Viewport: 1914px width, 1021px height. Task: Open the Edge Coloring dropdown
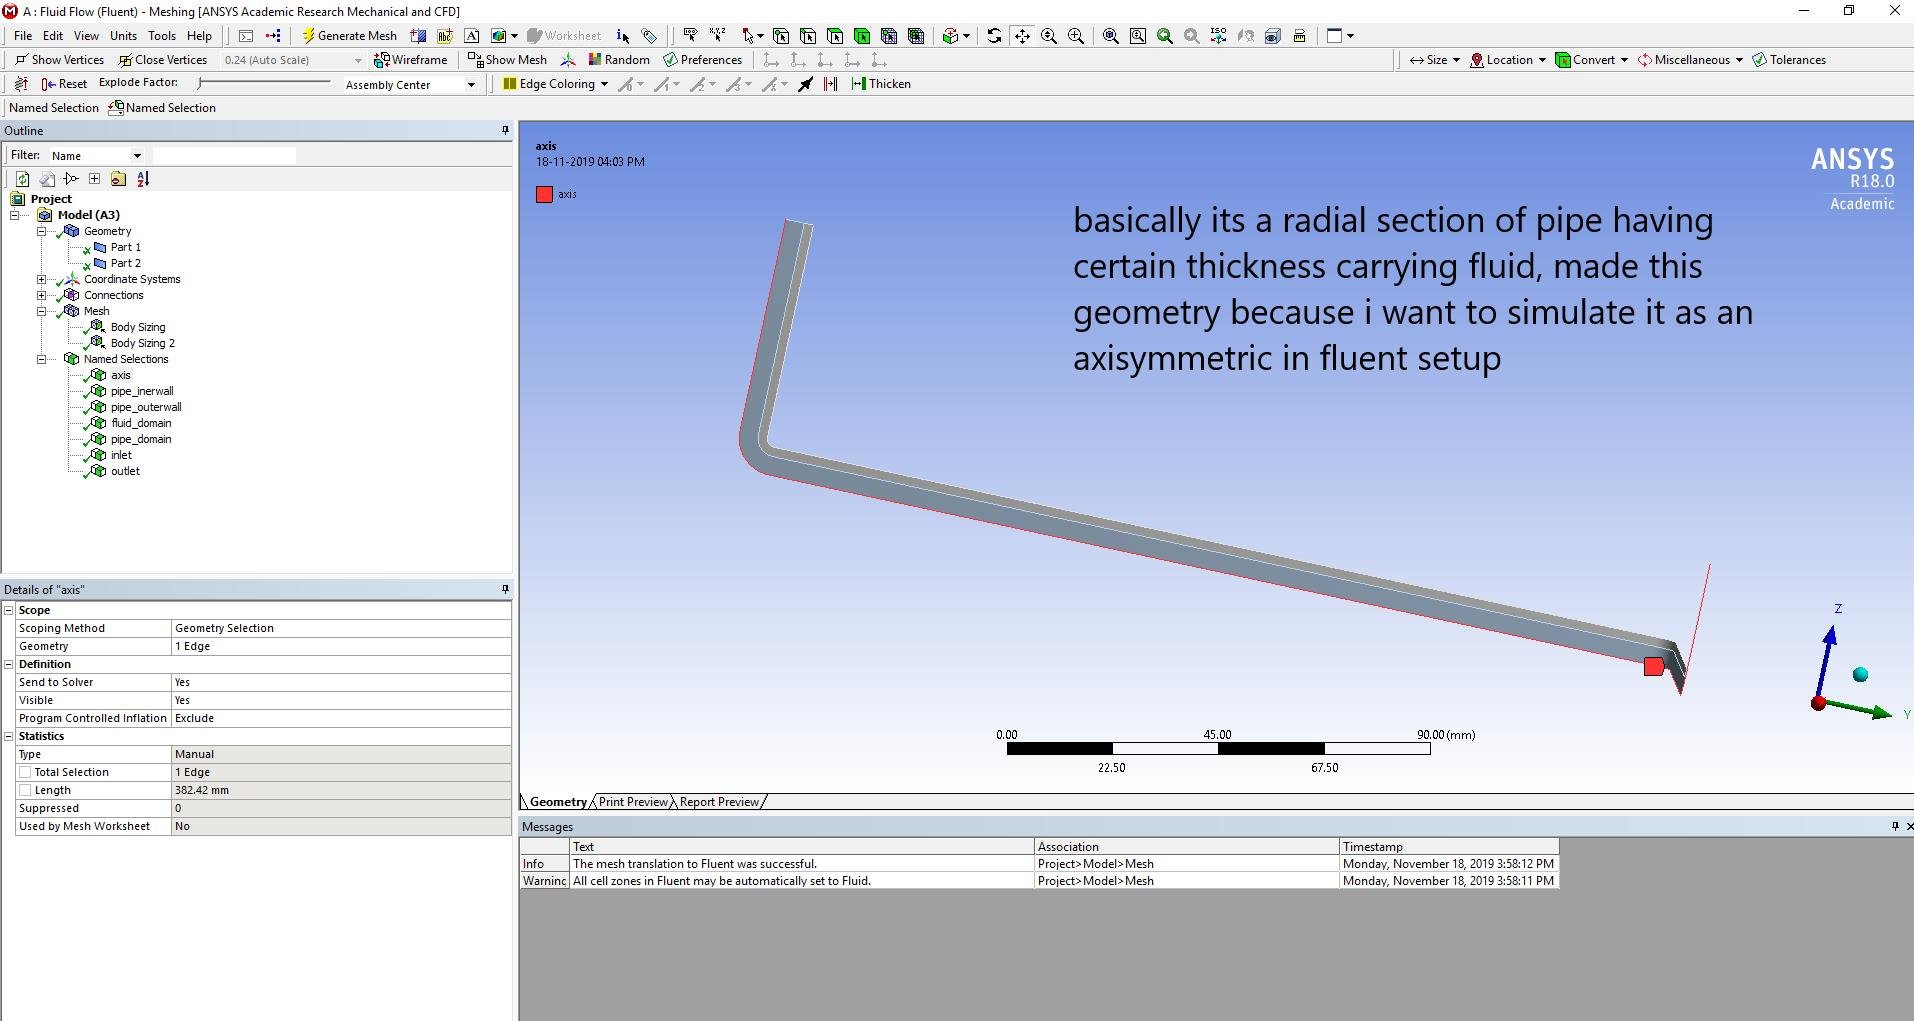(x=604, y=84)
